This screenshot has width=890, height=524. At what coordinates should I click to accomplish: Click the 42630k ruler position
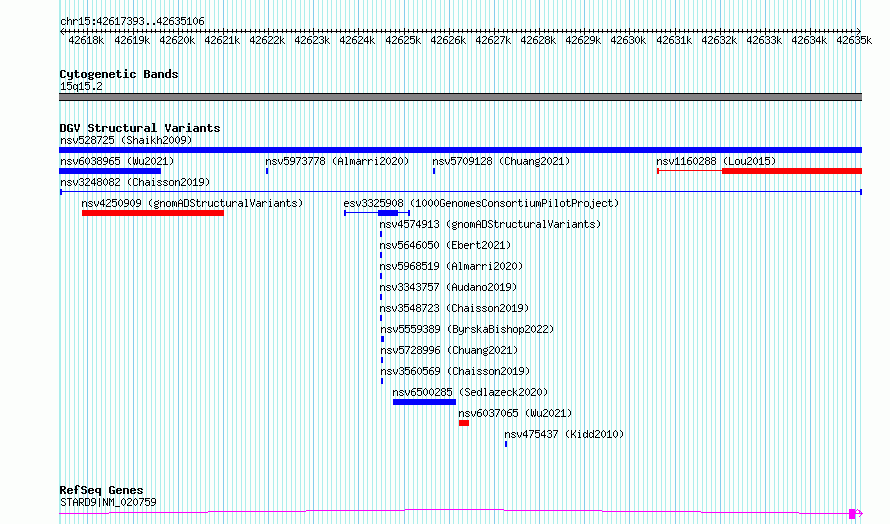(x=628, y=40)
